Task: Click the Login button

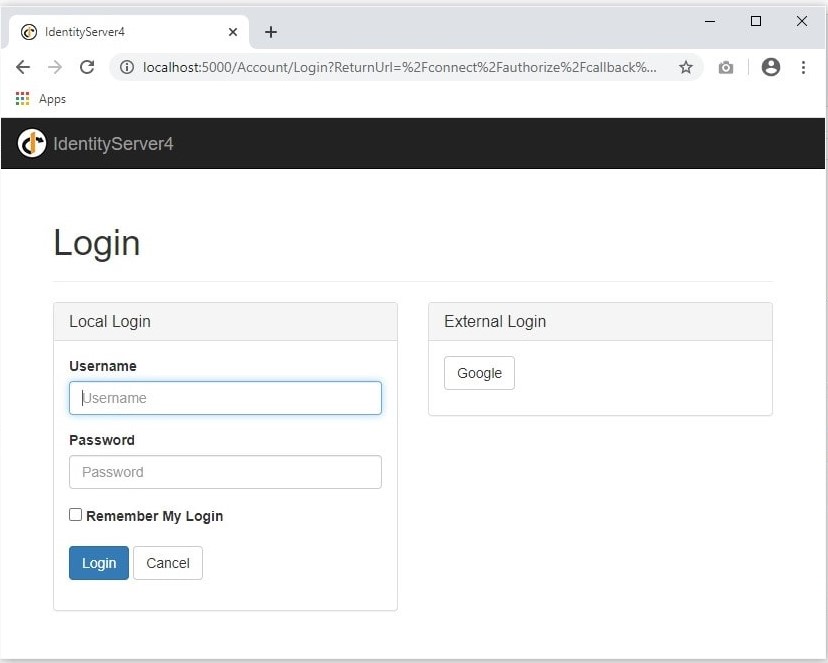Action: [98, 563]
